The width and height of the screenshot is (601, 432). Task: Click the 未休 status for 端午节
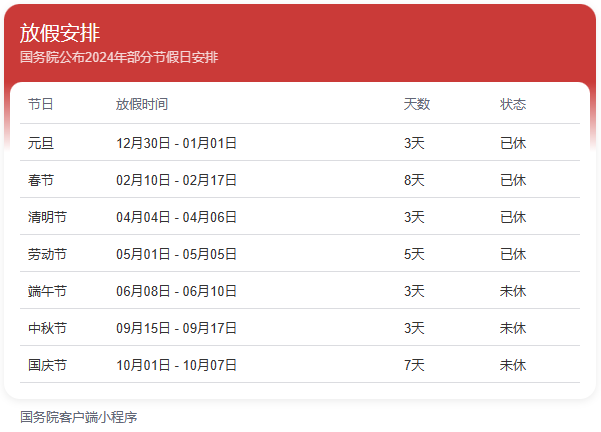[x=513, y=291]
